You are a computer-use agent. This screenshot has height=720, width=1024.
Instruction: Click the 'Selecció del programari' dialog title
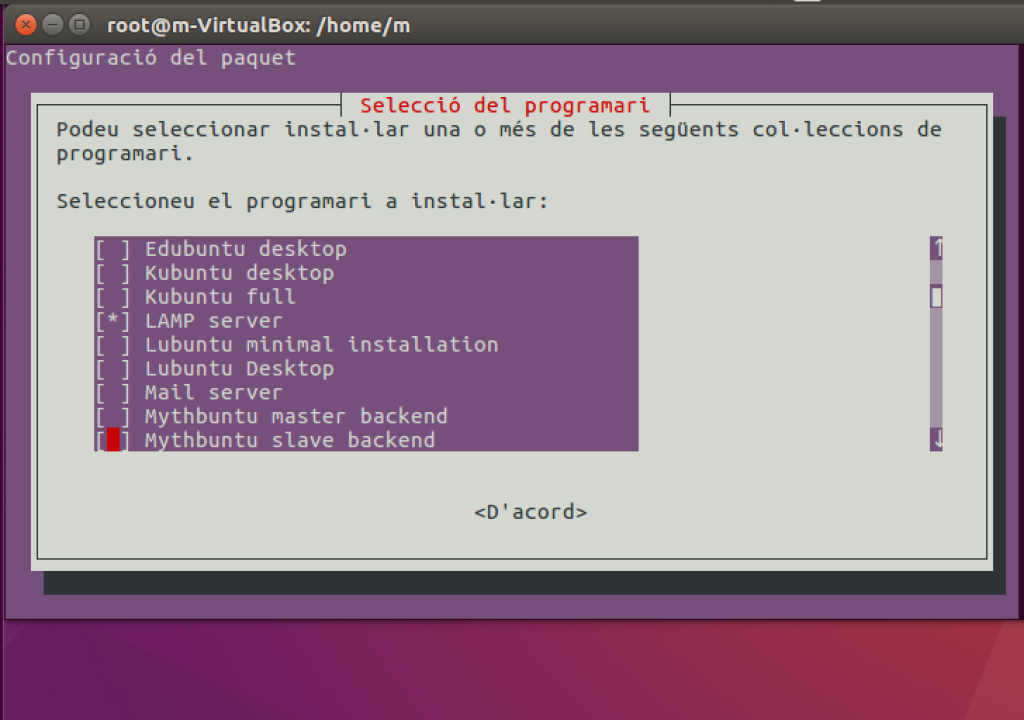coord(504,105)
